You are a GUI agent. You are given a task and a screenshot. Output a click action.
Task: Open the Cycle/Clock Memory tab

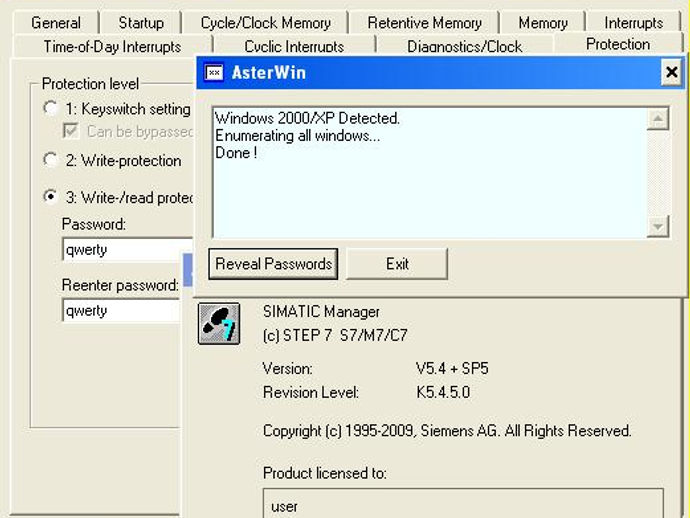[265, 22]
